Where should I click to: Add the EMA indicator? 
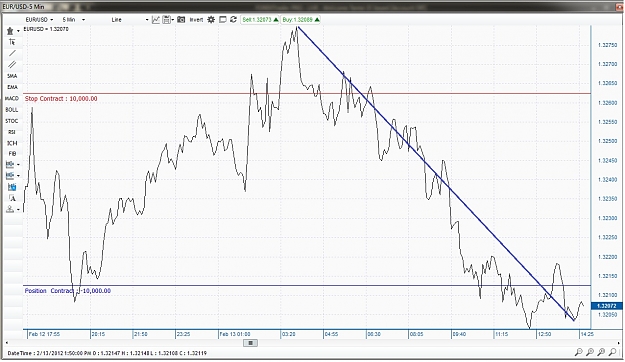click(x=12, y=87)
